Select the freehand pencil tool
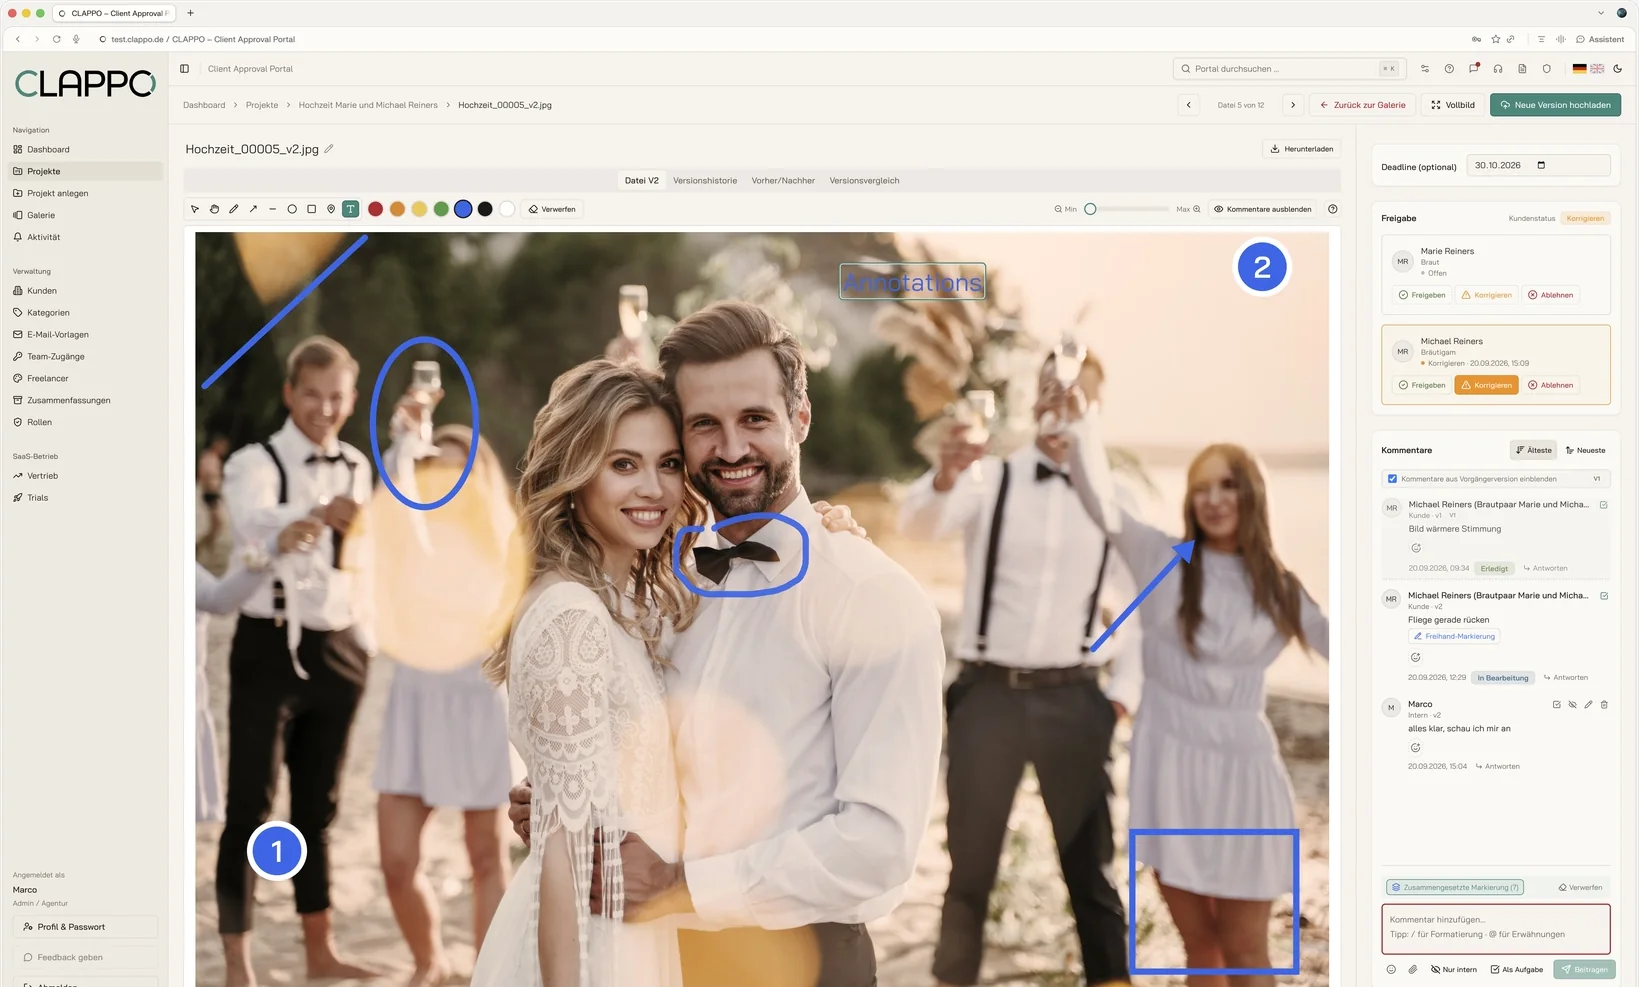 (234, 209)
